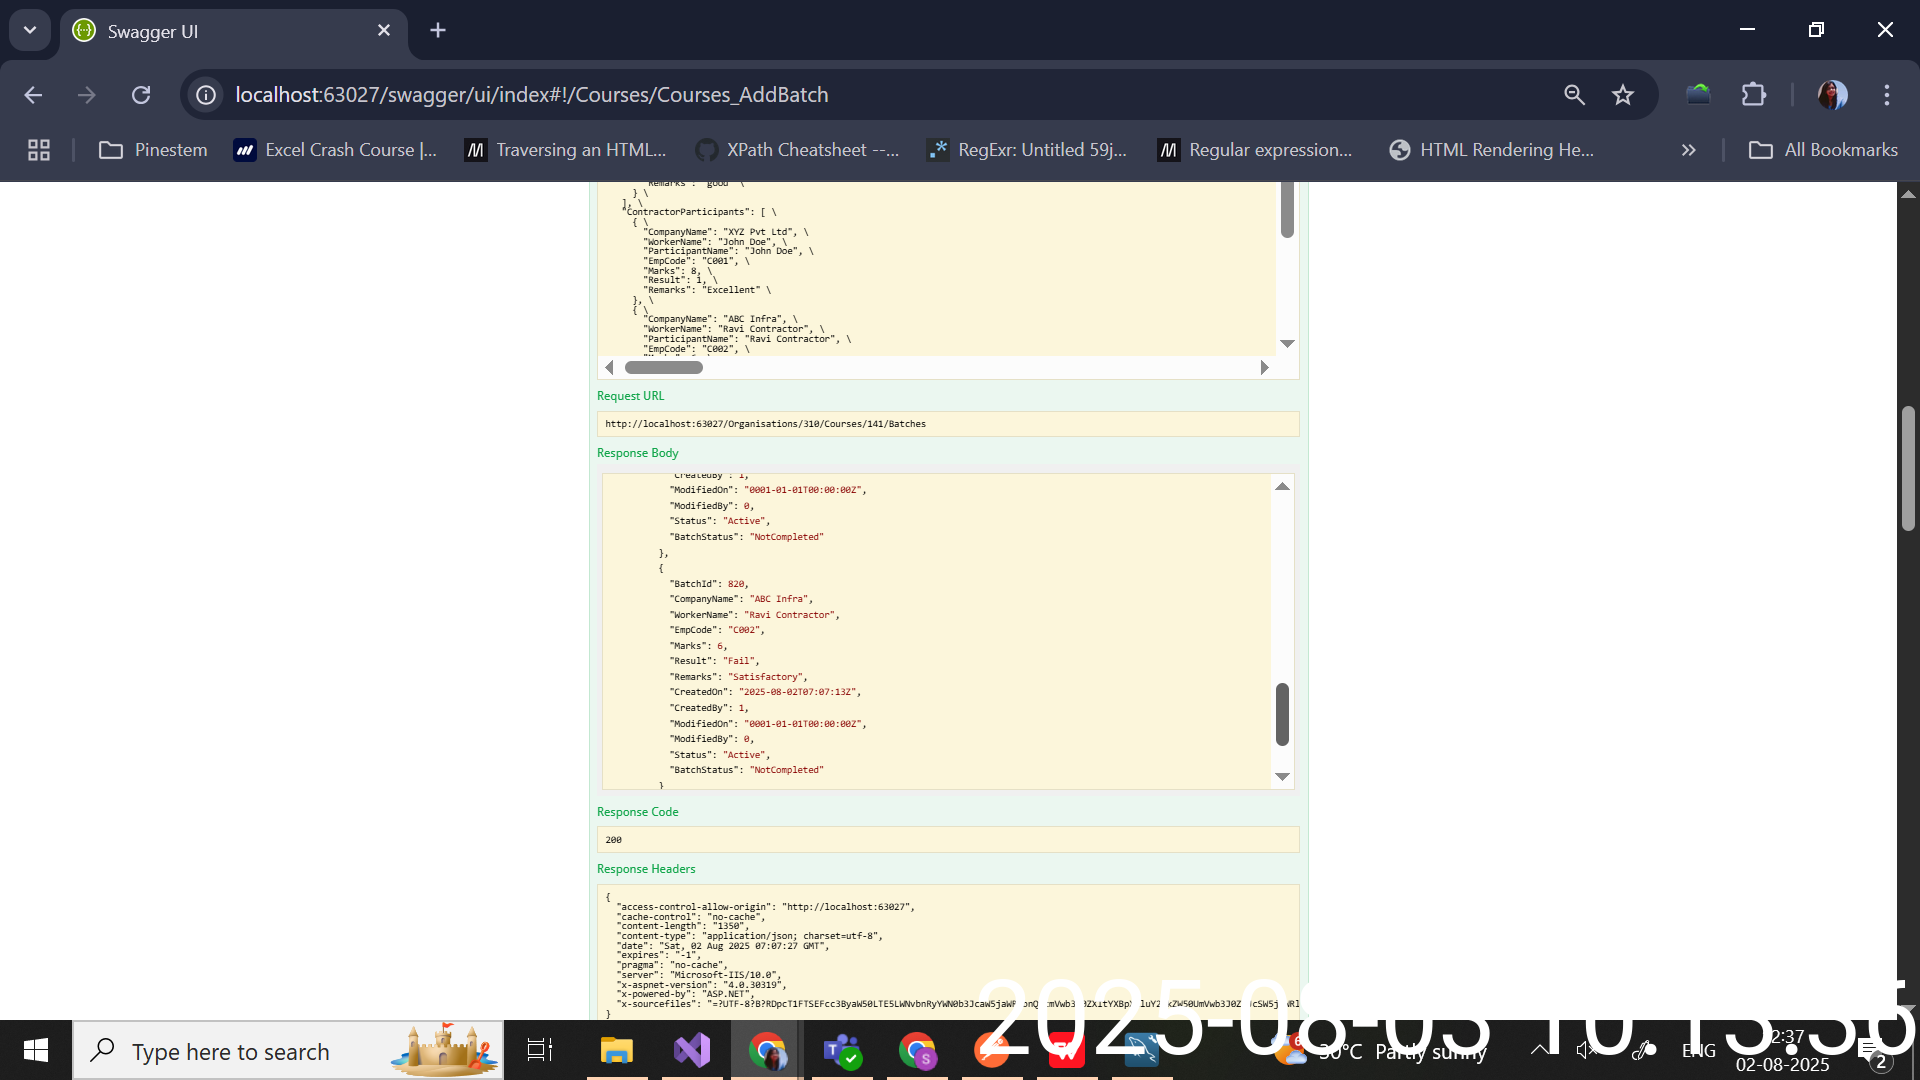Open File Explorer from the taskbar
Image resolution: width=1920 pixels, height=1080 pixels.
click(x=616, y=1050)
